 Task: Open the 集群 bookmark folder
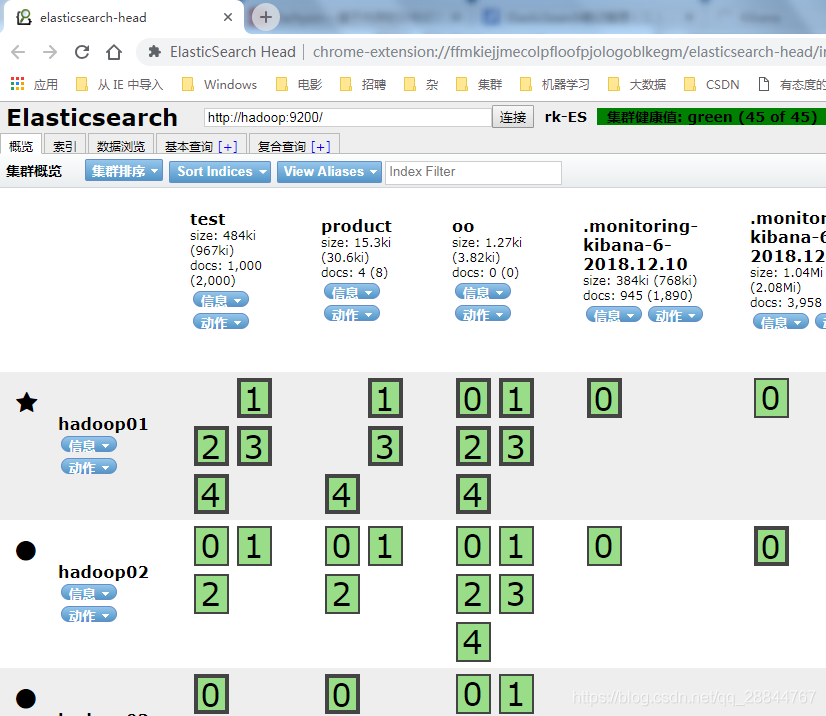coord(479,84)
